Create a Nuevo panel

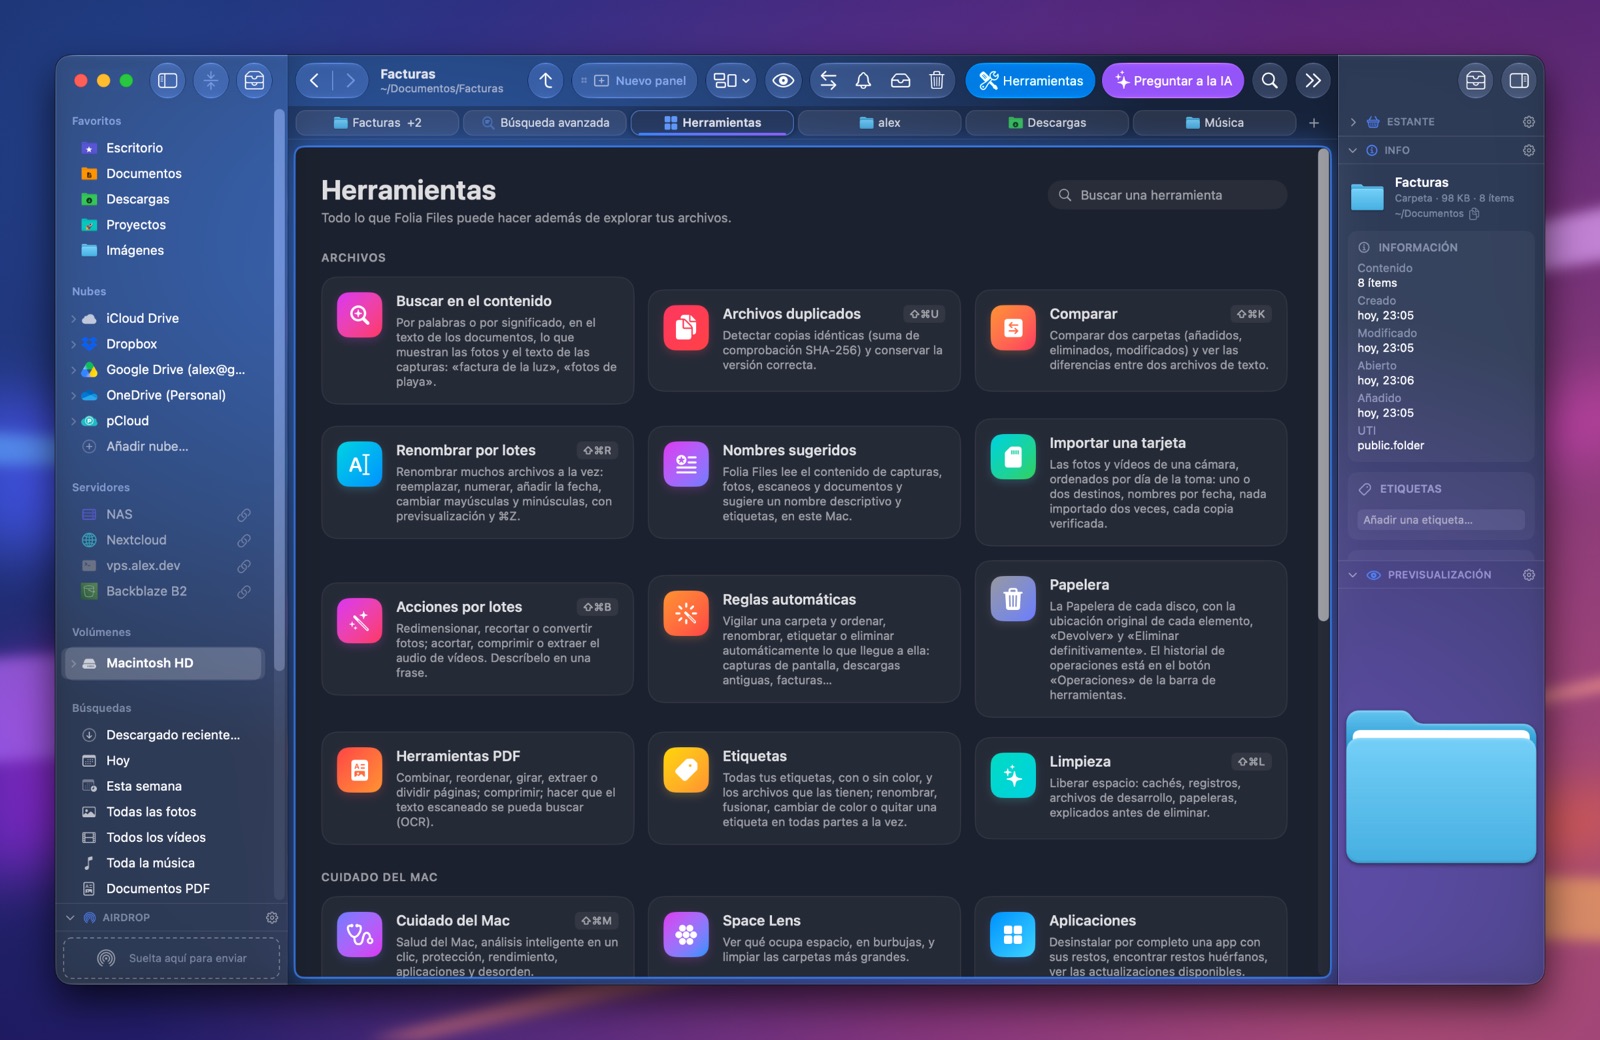click(634, 81)
